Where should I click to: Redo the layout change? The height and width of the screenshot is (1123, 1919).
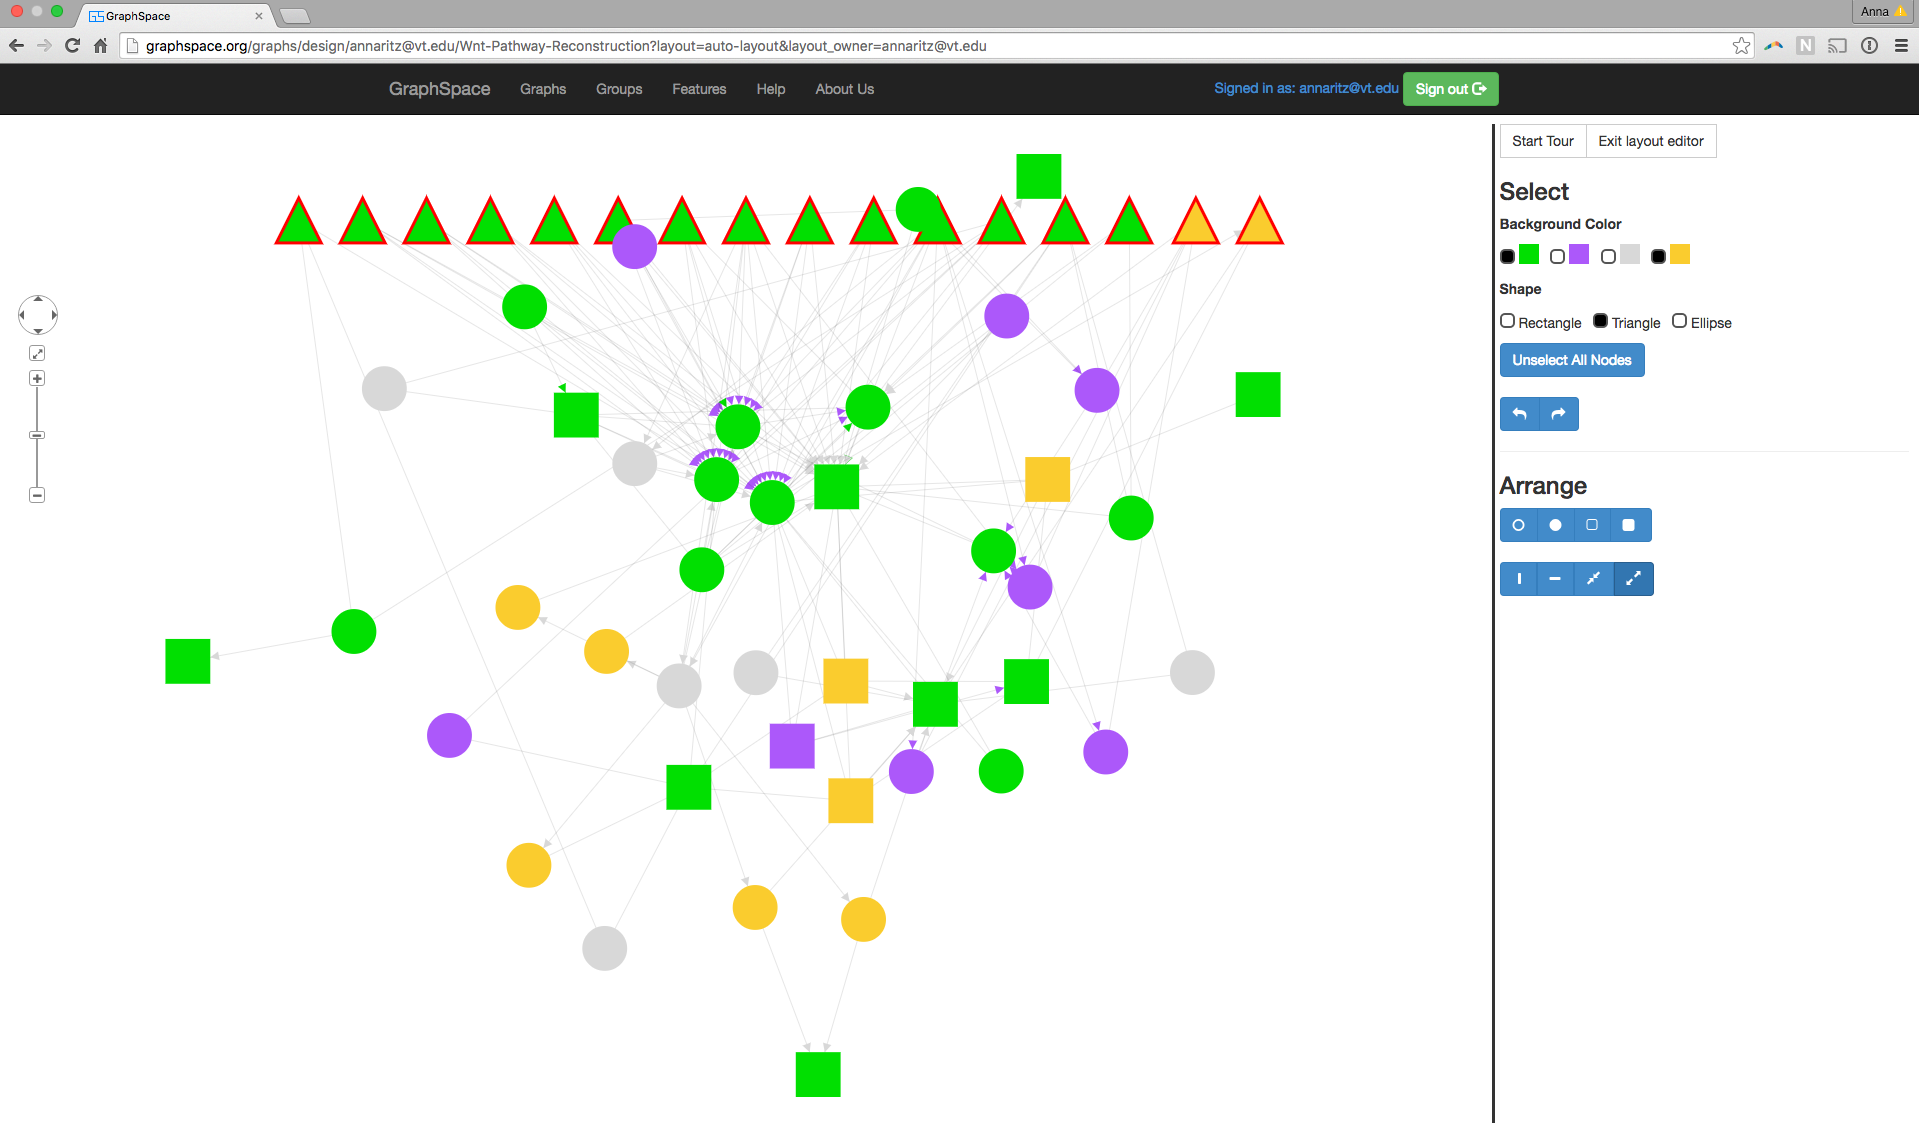(1559, 414)
